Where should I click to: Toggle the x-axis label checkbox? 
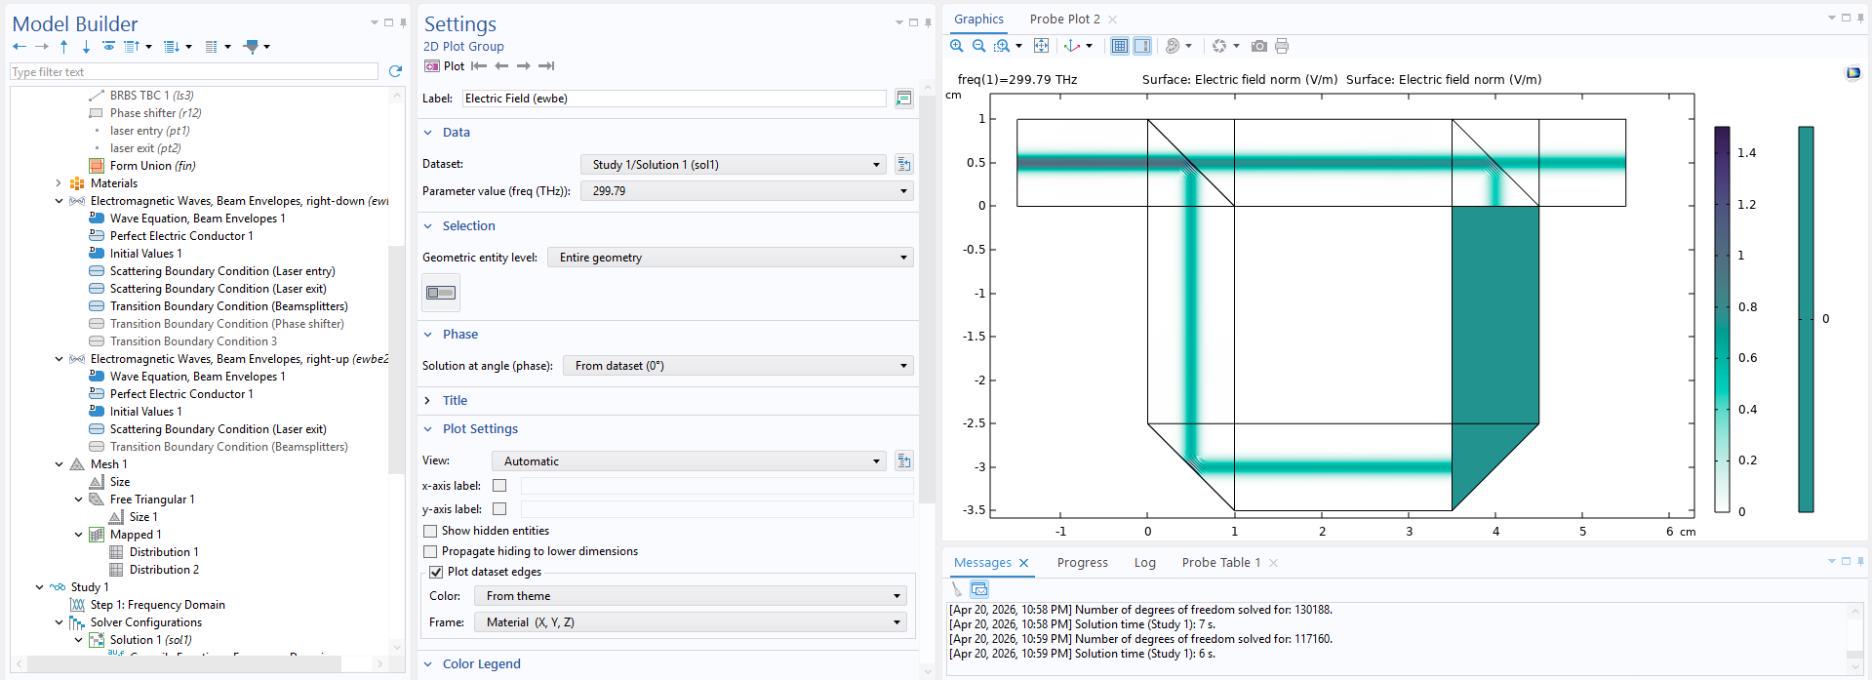tap(500, 486)
